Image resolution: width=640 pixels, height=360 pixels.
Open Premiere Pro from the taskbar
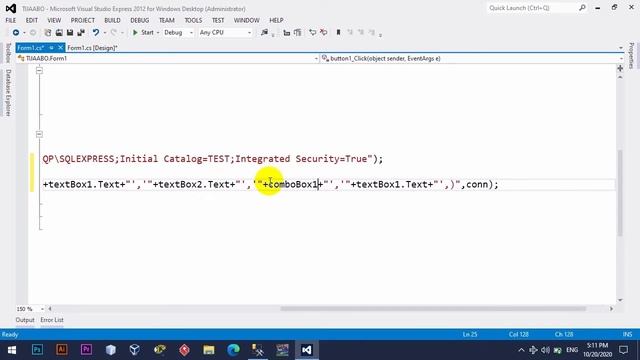tap(86, 350)
